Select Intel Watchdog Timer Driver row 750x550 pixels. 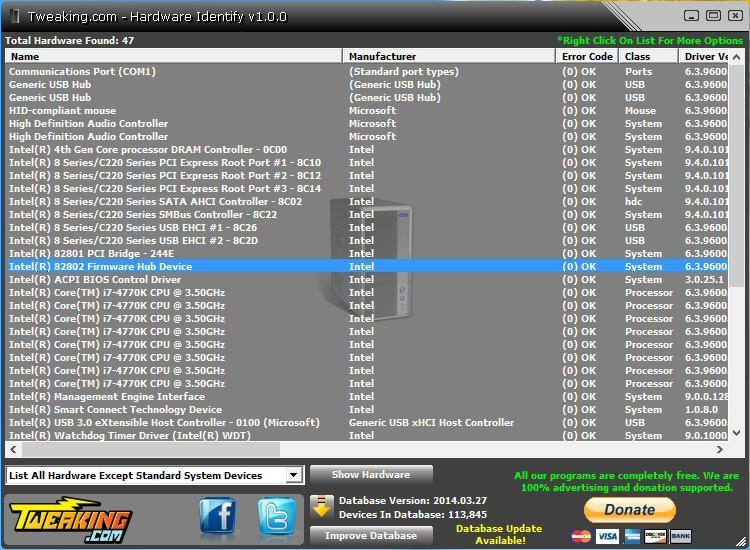(367, 435)
